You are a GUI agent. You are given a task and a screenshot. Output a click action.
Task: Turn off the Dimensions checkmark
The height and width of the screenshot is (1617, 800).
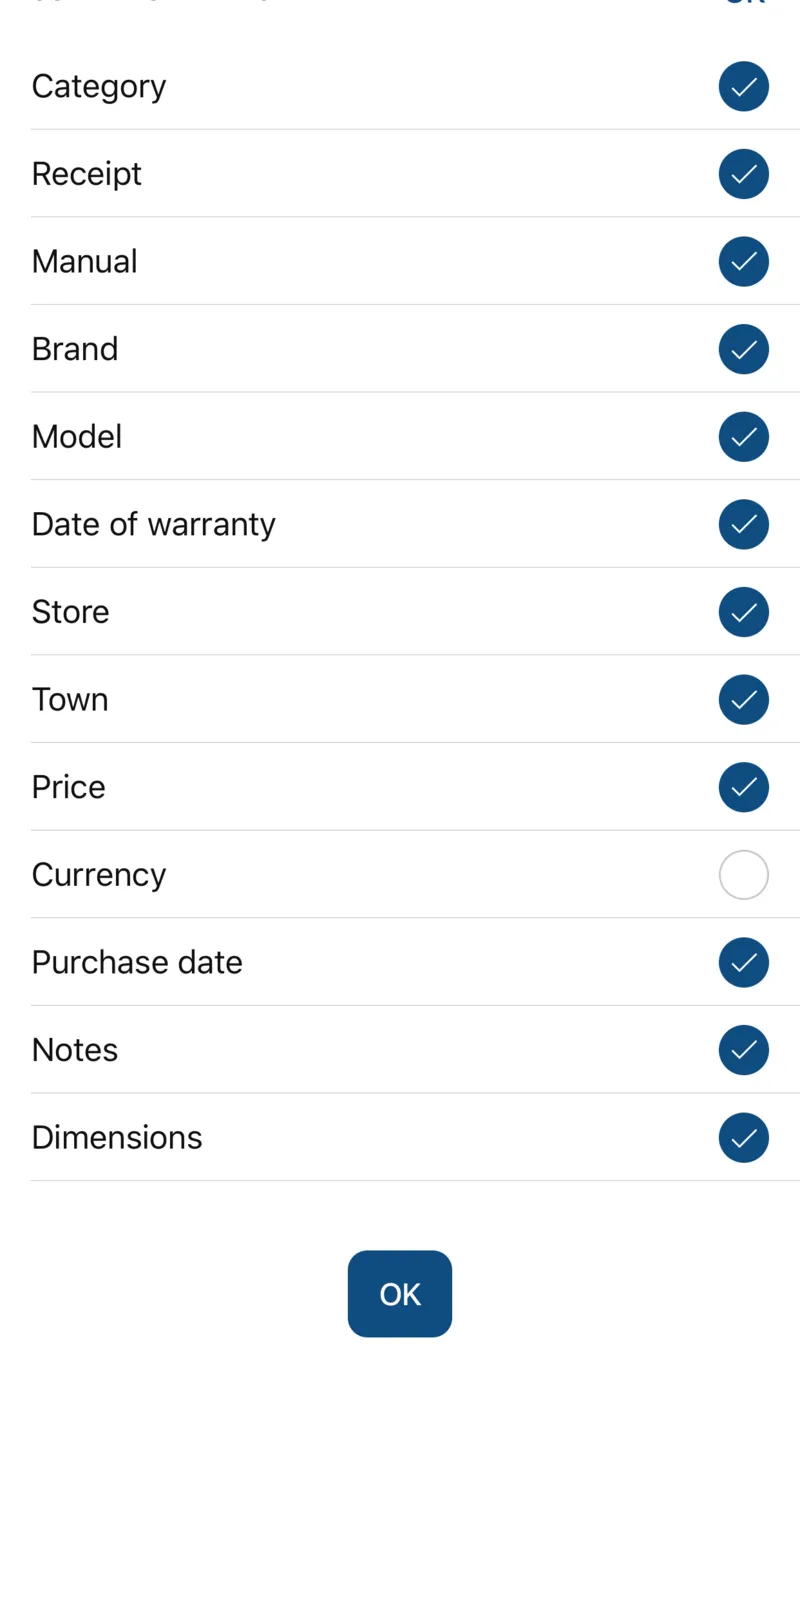click(x=743, y=1138)
